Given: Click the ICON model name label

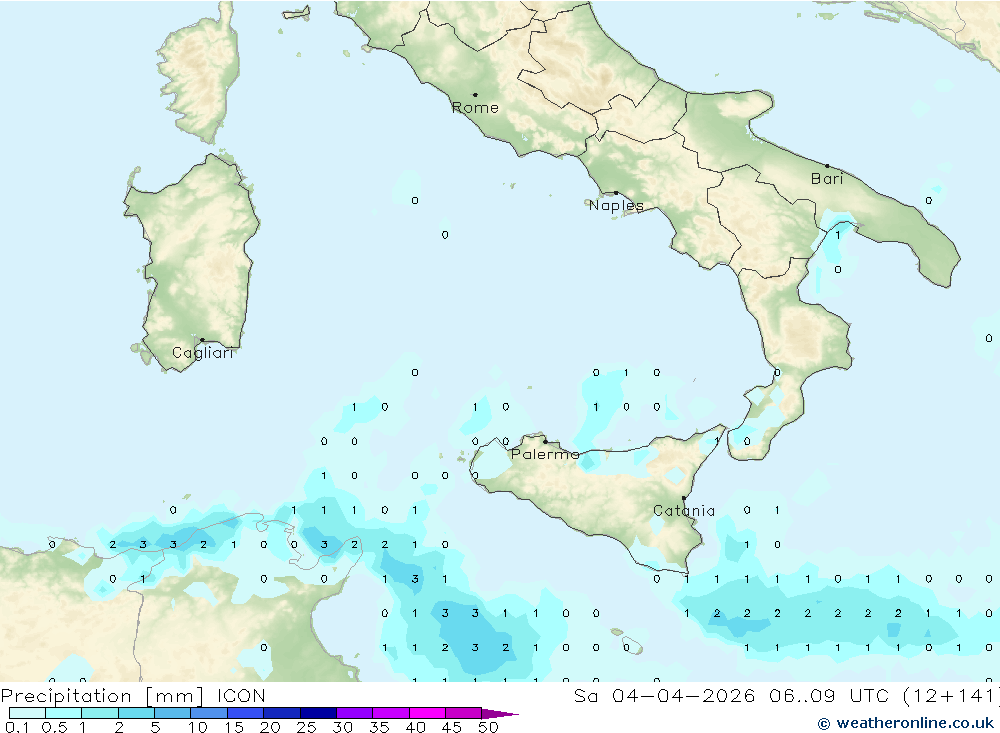Looking at the screenshot, I should pos(241,696).
